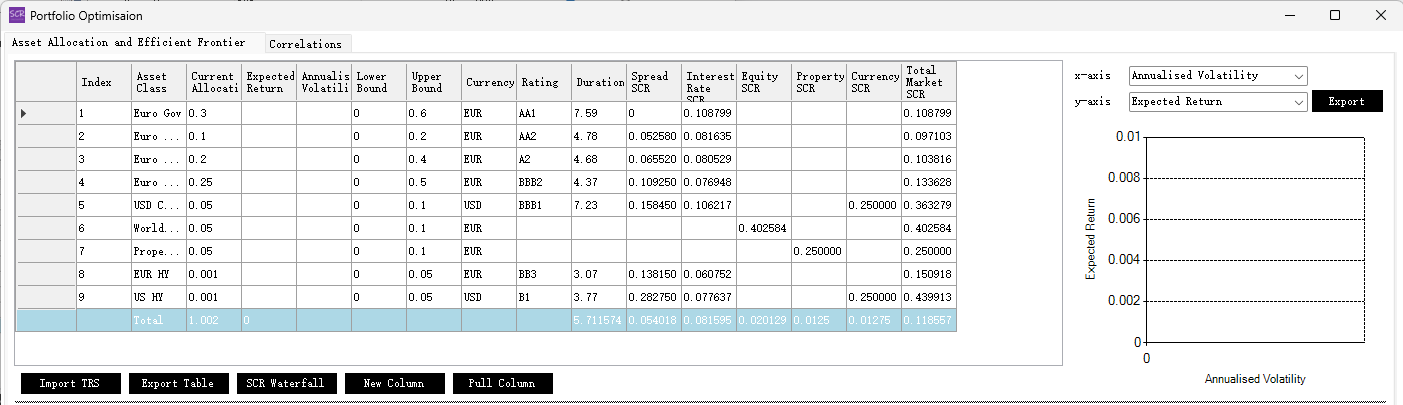Select Asset Allocation and Efficient Frontier tab
Viewport: 1403px width, 405px height.
128,43
